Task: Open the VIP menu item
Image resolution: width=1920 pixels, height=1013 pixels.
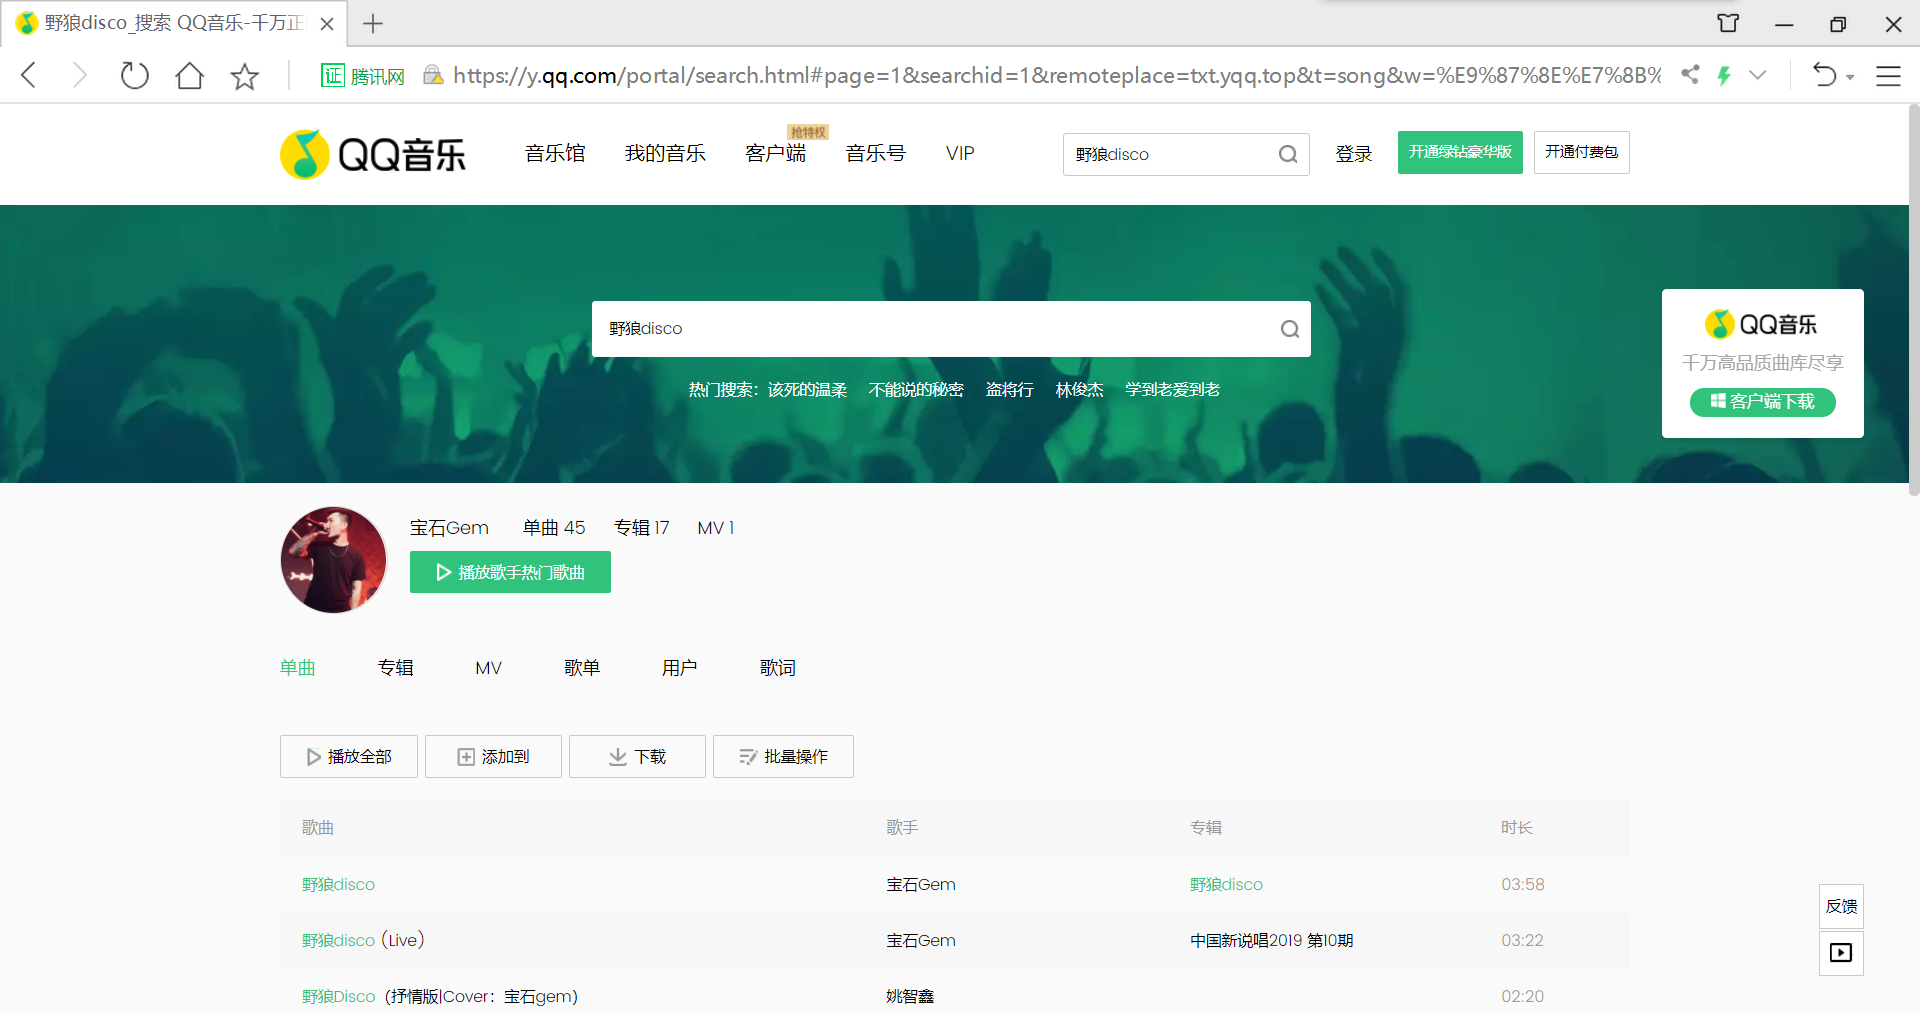Action: [959, 153]
